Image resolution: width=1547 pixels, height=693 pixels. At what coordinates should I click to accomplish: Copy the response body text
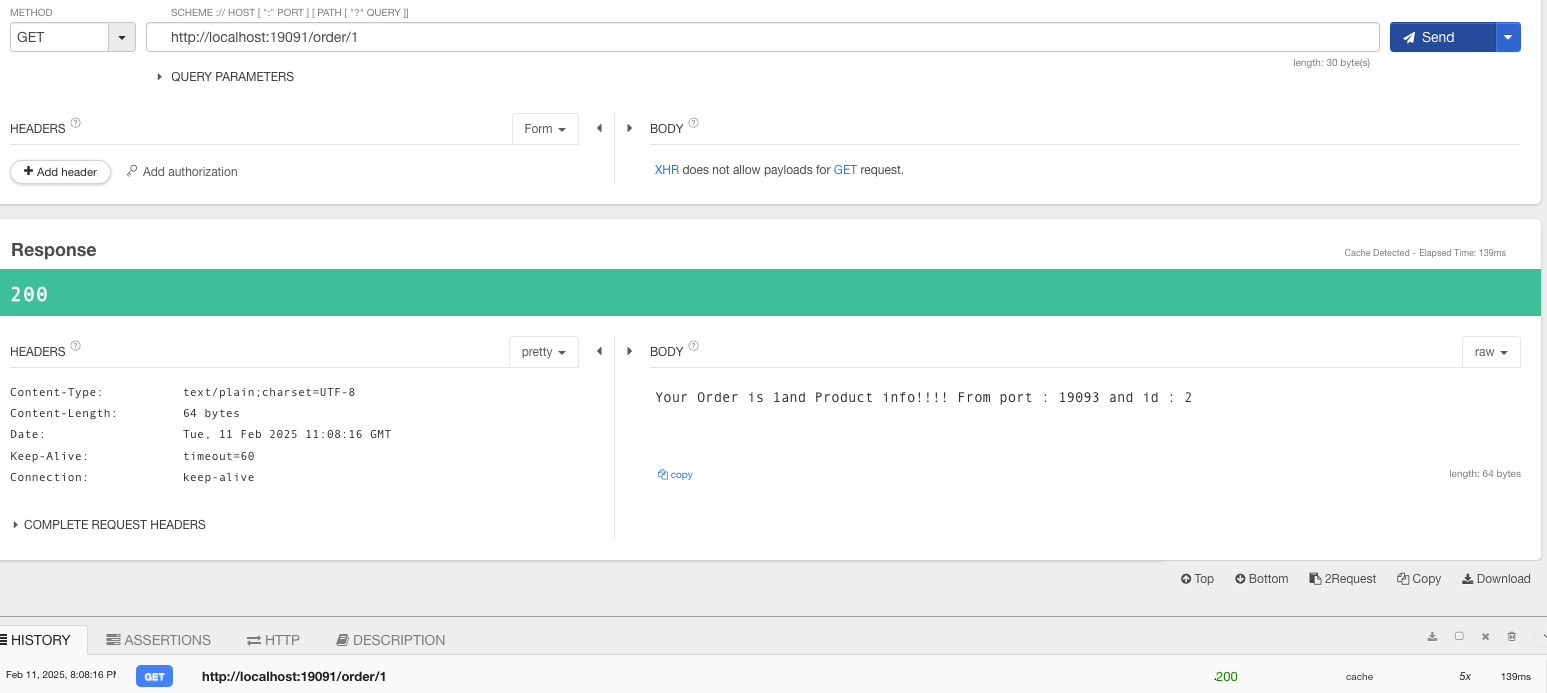pyautogui.click(x=675, y=475)
